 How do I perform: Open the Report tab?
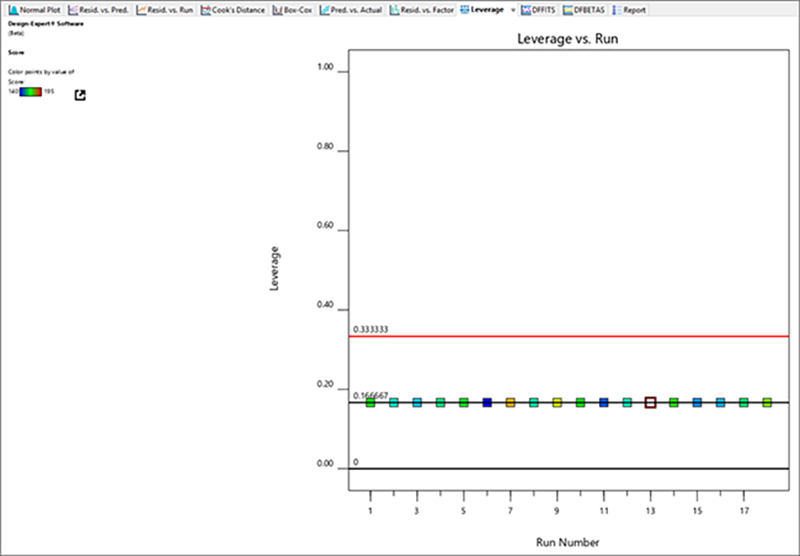coord(630,10)
